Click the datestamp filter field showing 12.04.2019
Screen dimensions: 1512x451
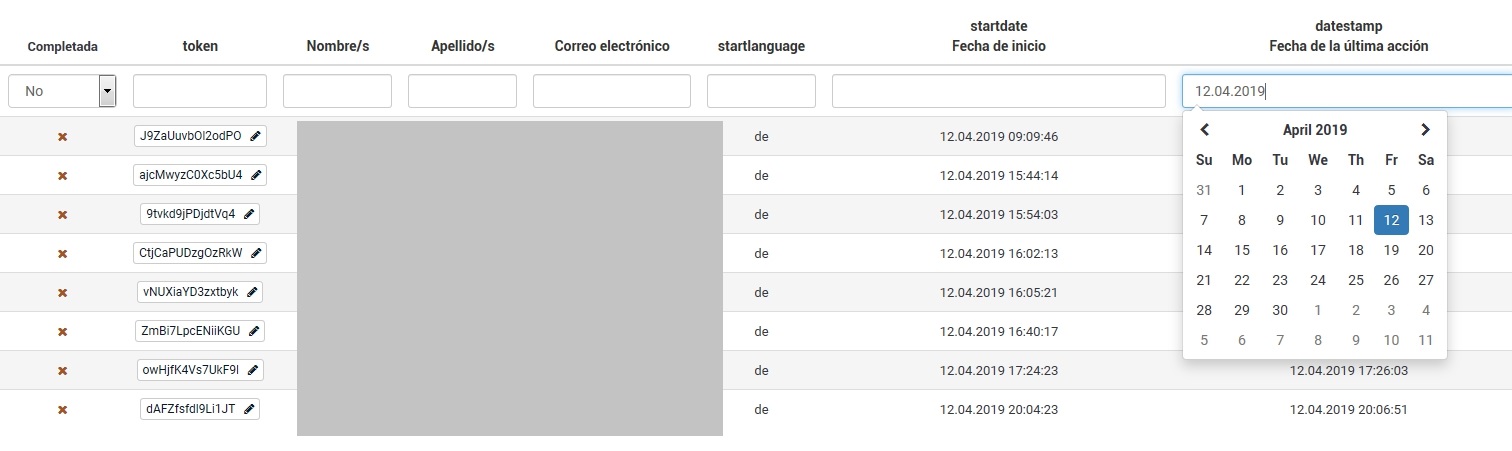pos(1346,91)
